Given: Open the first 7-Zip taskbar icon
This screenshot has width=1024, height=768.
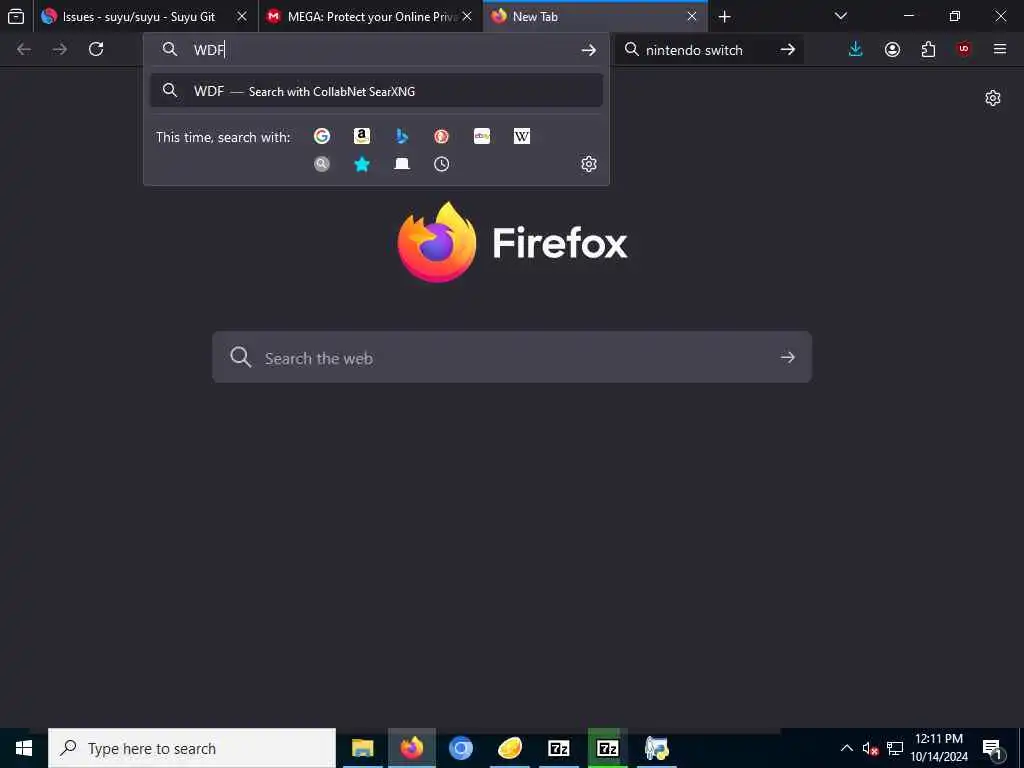Looking at the screenshot, I should (x=558, y=748).
